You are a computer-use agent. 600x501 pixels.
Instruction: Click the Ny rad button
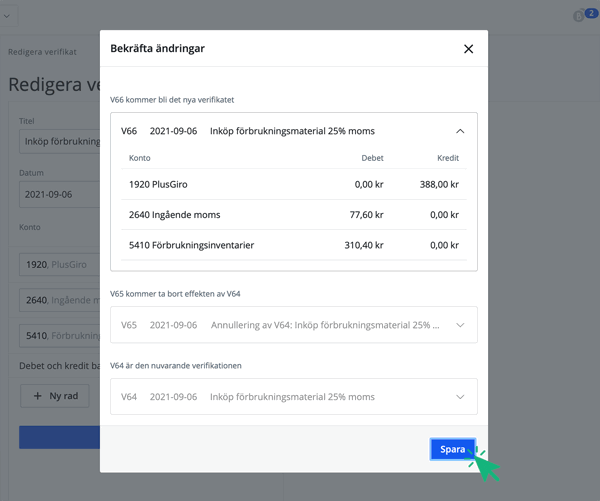tap(54, 396)
